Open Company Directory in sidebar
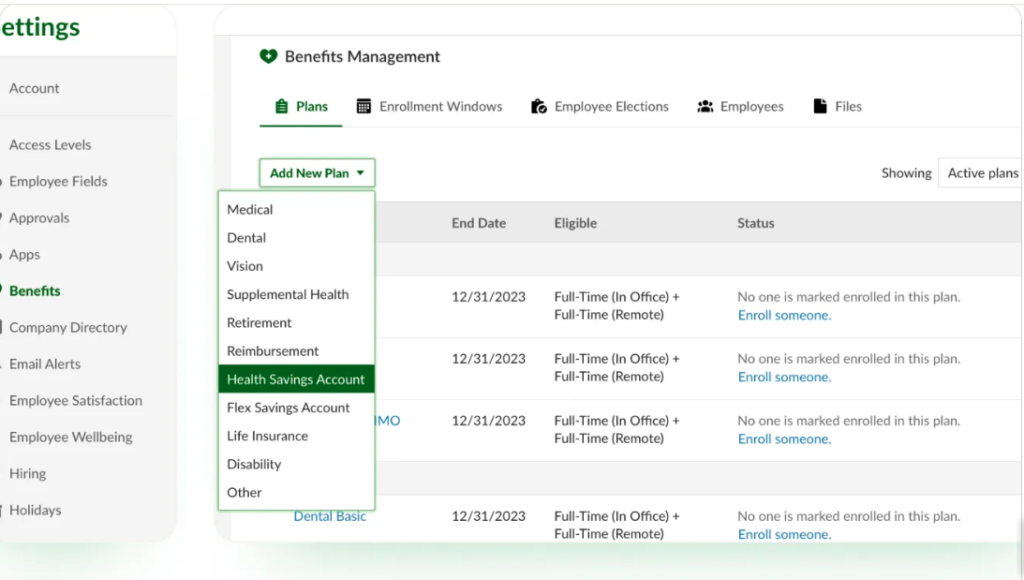Screen dimensions: 1024x580 [68, 327]
